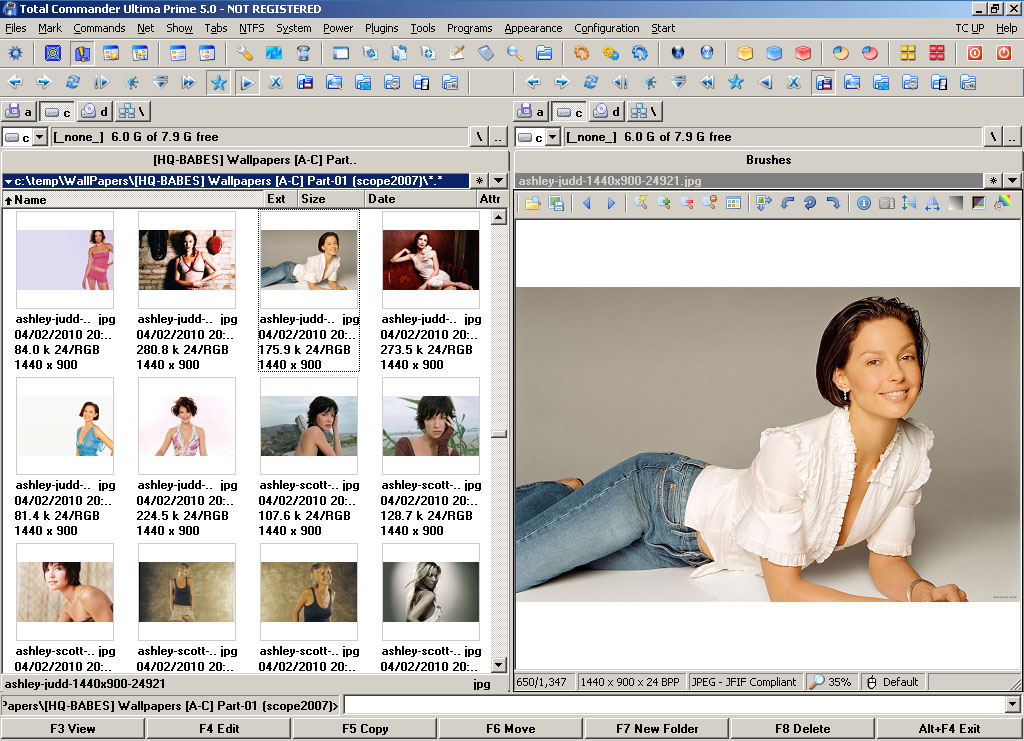Show image info in the viewer toolbar
This screenshot has height=741, width=1024.
[864, 203]
